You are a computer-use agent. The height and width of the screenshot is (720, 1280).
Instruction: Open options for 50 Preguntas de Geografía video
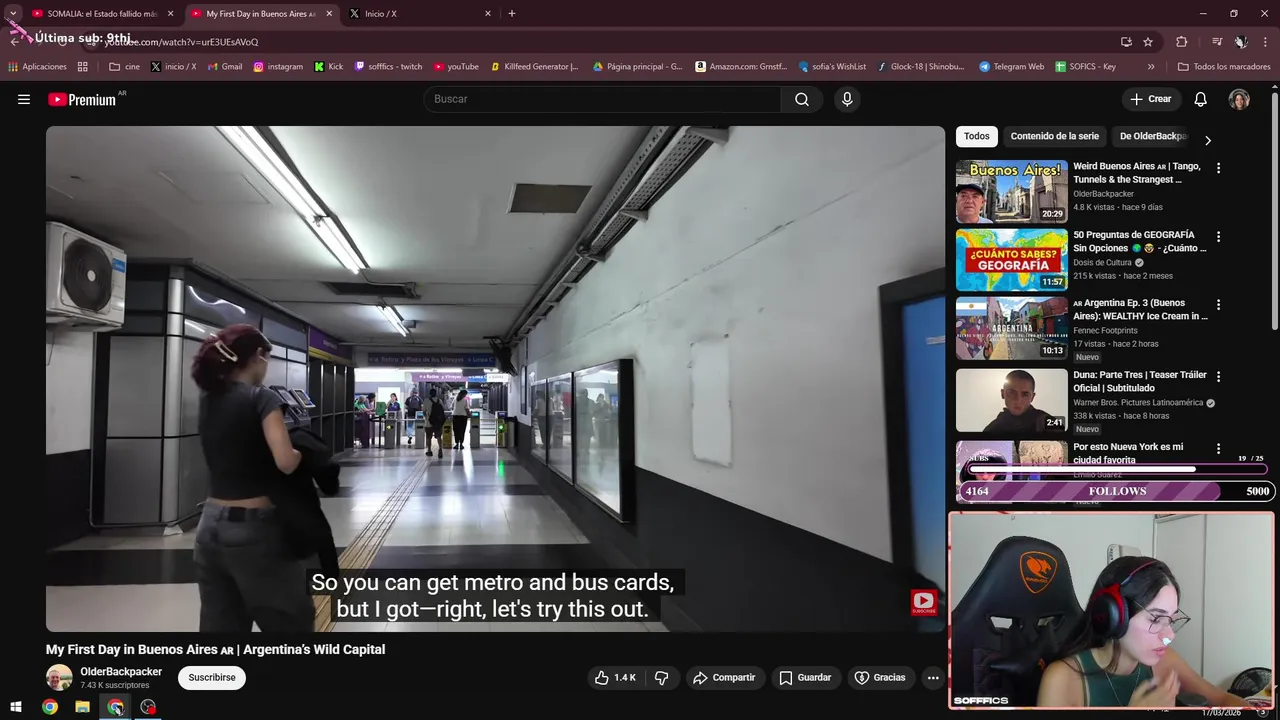coord(1218,236)
